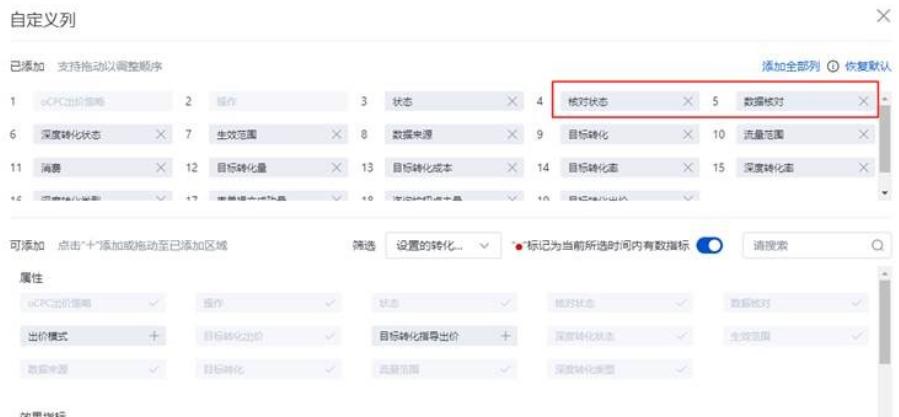899x417 pixels.
Task: Select the 深度转化率 chip in added columns
Action: tap(805, 167)
